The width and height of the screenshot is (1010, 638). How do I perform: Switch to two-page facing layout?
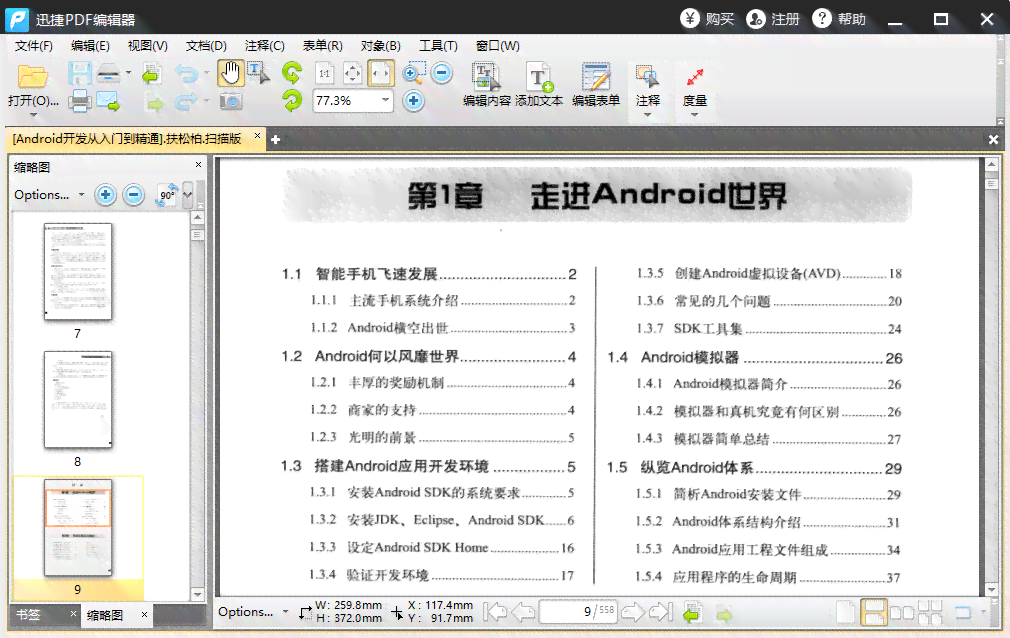[902, 612]
